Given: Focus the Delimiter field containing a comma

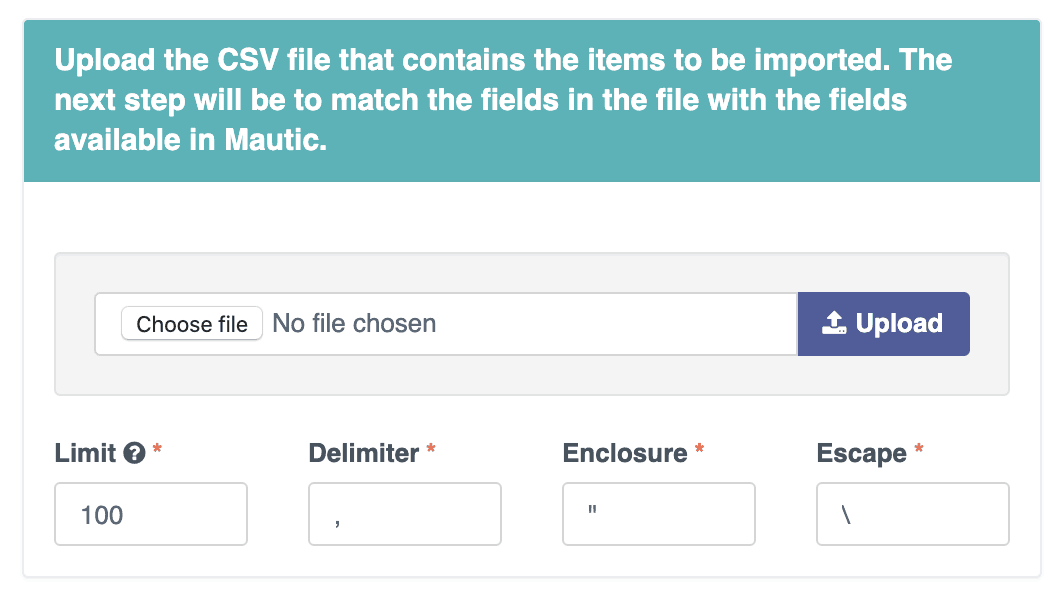Looking at the screenshot, I should [405, 514].
